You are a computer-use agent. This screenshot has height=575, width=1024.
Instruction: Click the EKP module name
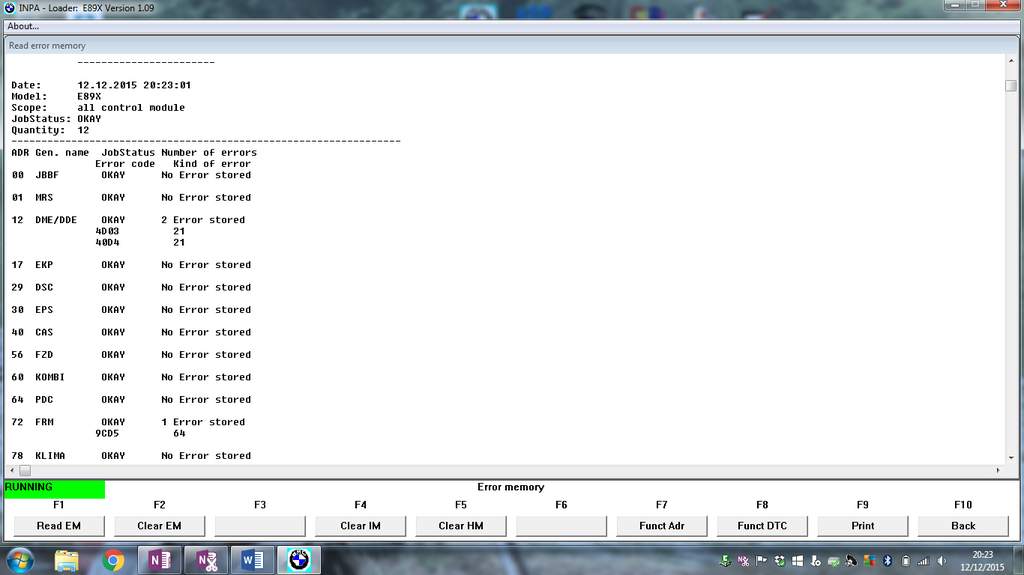pyautogui.click(x=44, y=265)
